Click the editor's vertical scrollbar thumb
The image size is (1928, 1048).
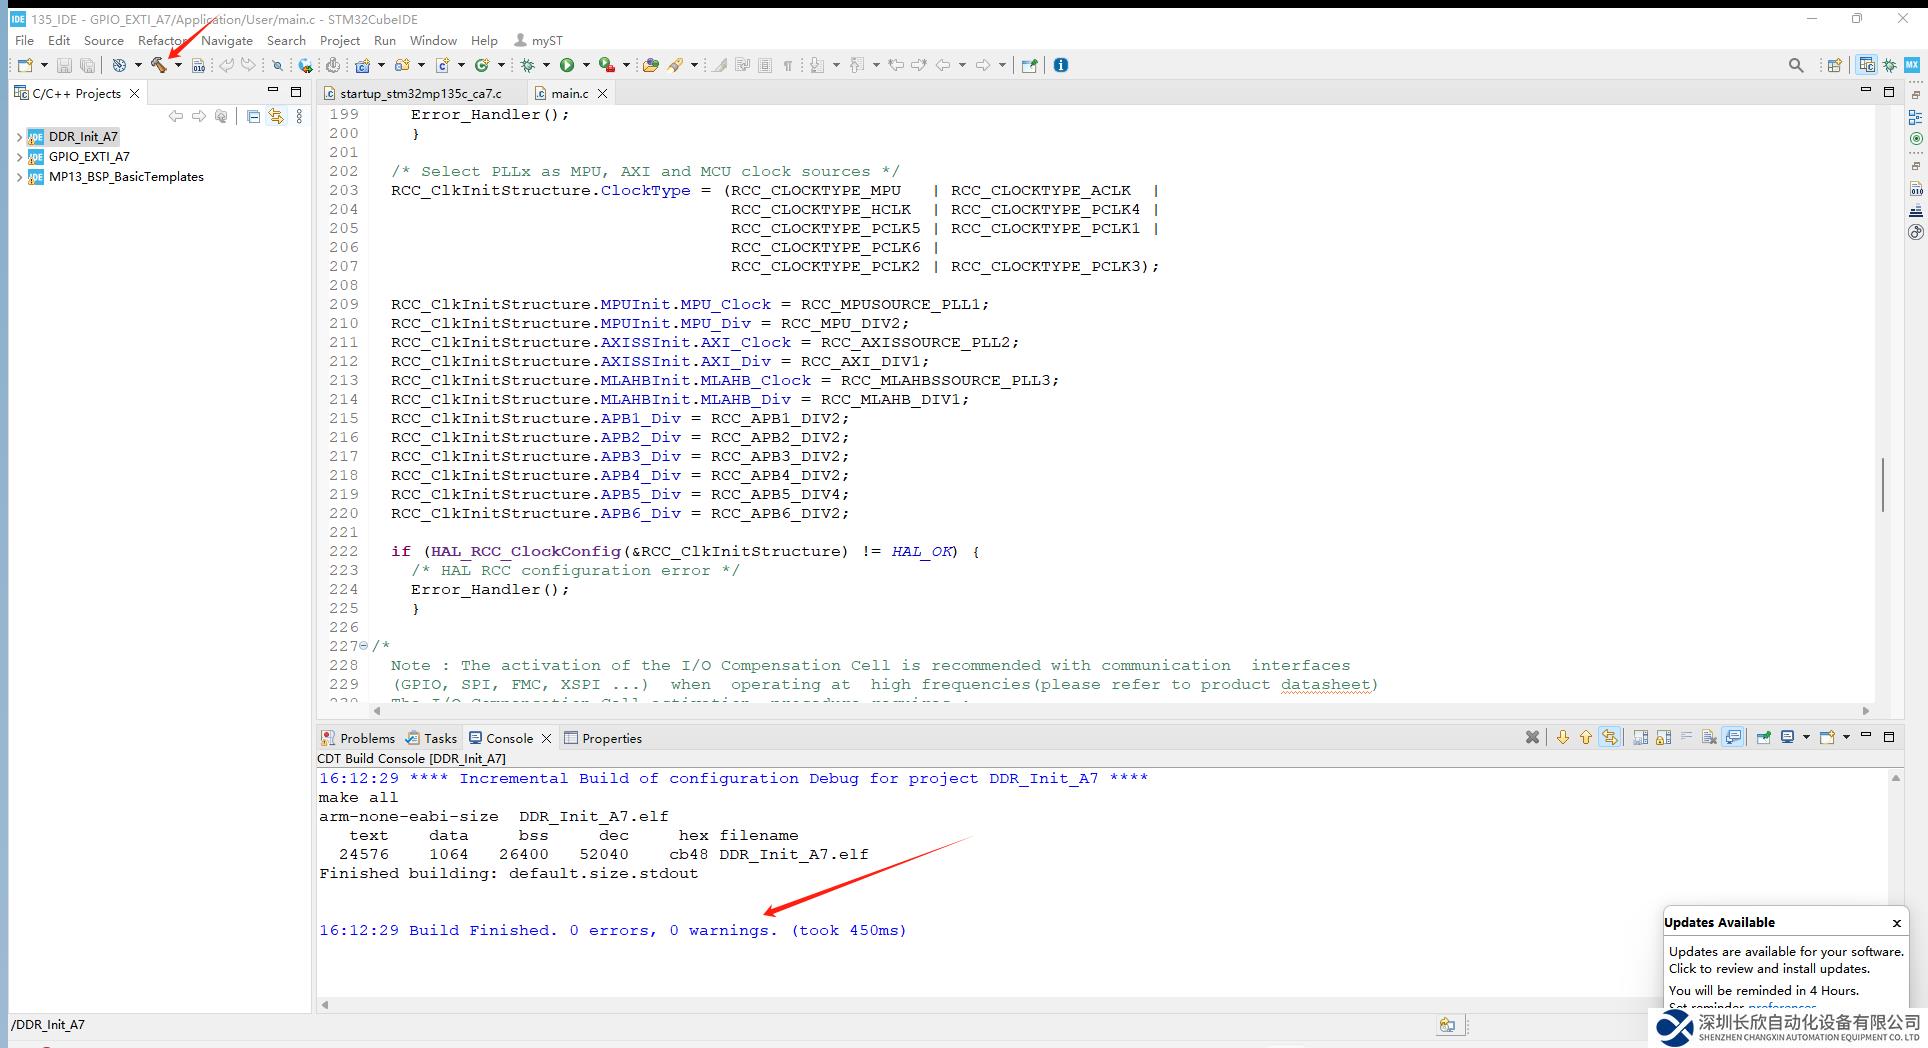tap(1882, 485)
